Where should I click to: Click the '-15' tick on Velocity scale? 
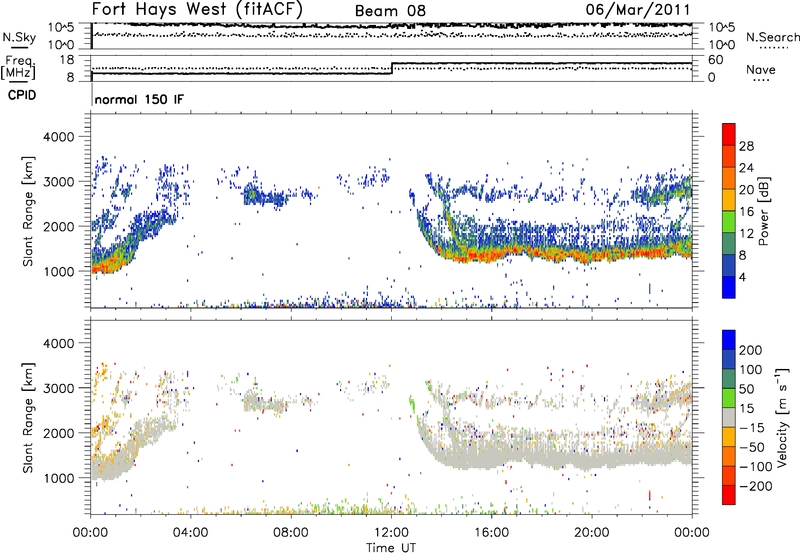tap(752, 427)
